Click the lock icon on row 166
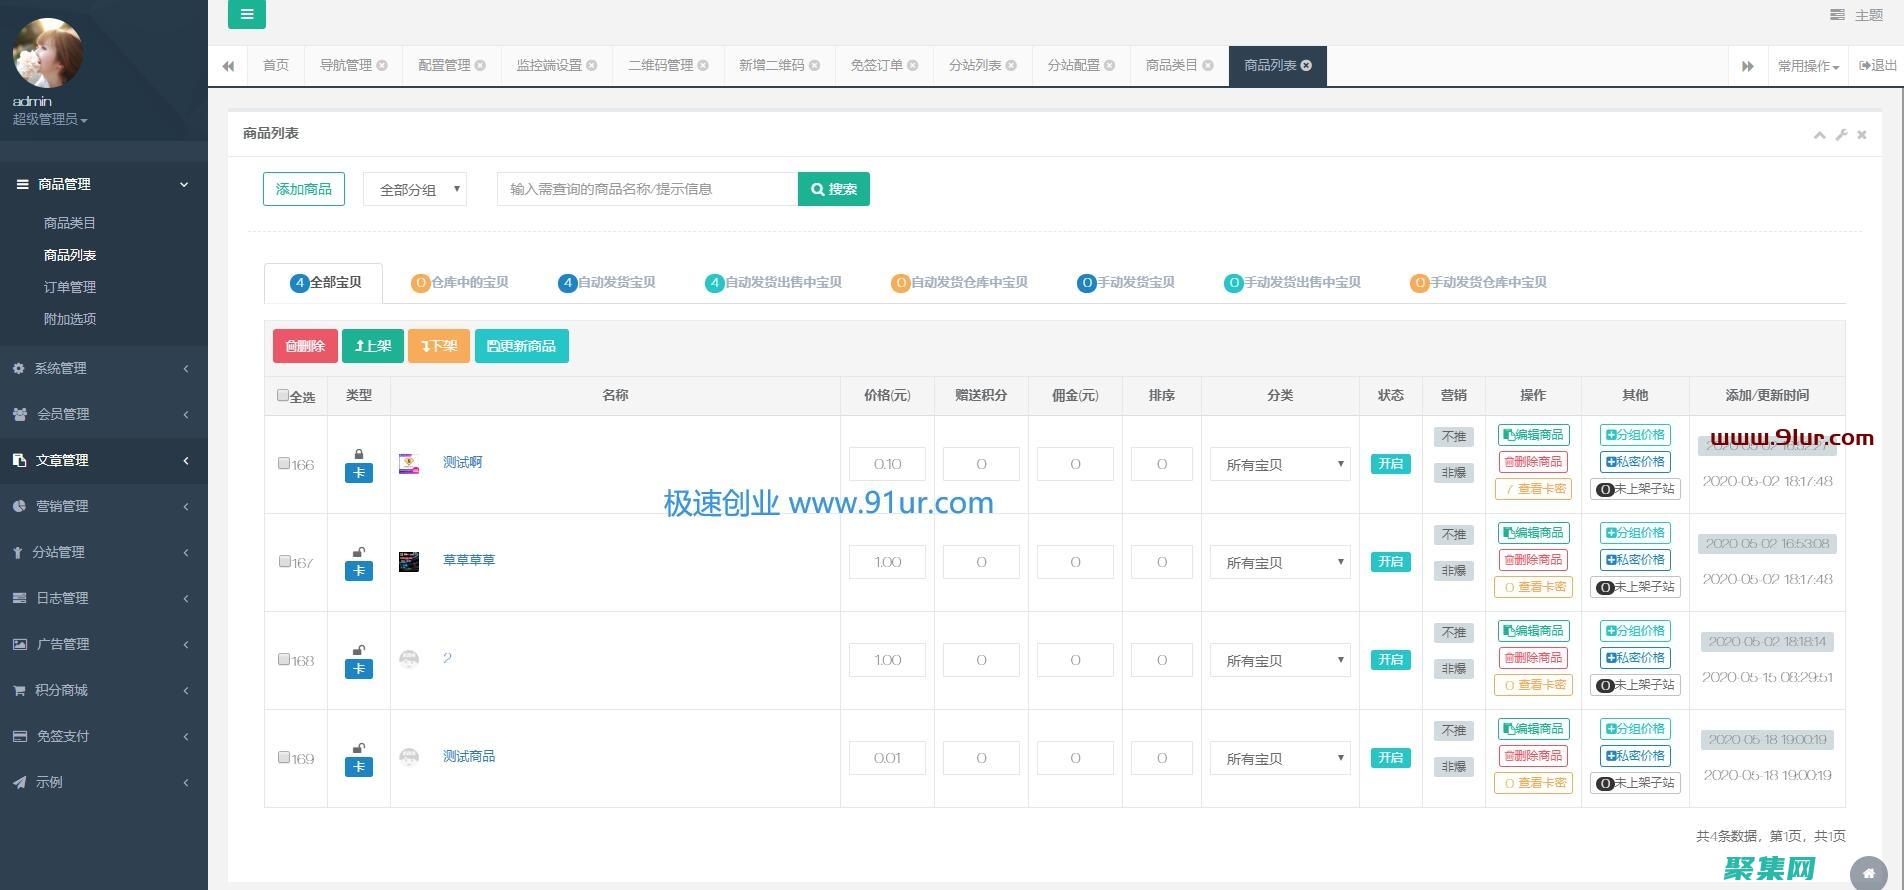Viewport: 1904px width, 890px height. tap(359, 454)
